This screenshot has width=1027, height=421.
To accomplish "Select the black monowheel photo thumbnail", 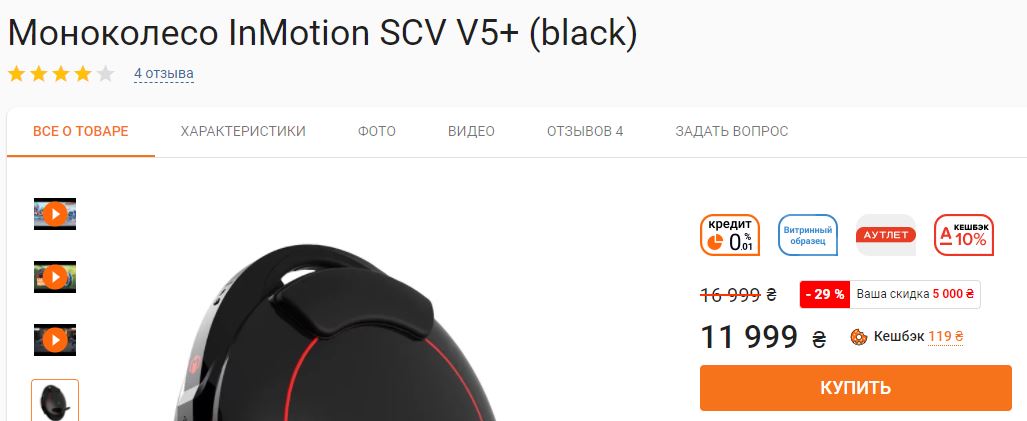I will [x=55, y=401].
